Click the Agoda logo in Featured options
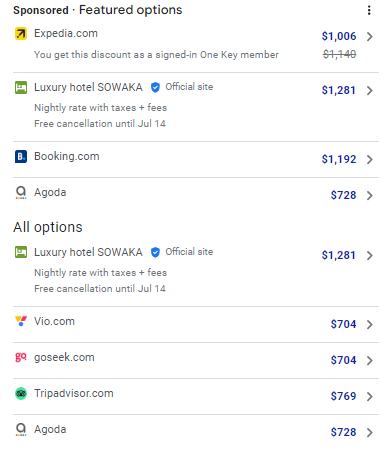This screenshot has height=449, width=385. tap(21, 193)
